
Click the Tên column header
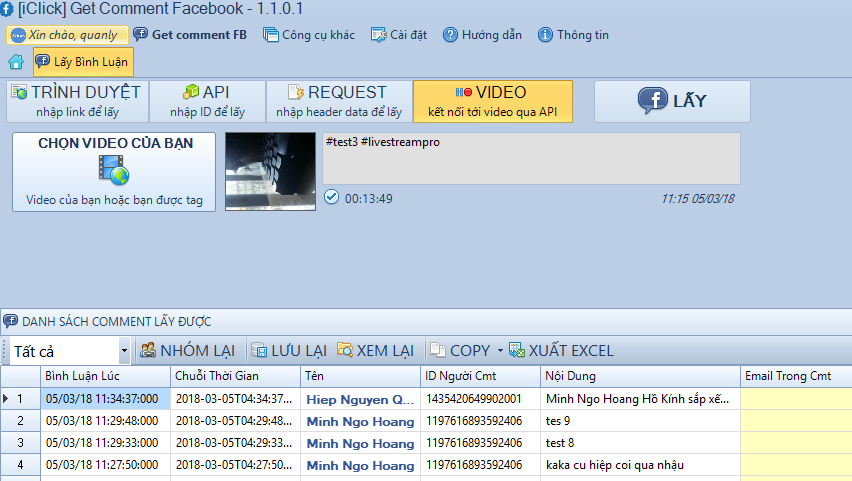(360, 376)
